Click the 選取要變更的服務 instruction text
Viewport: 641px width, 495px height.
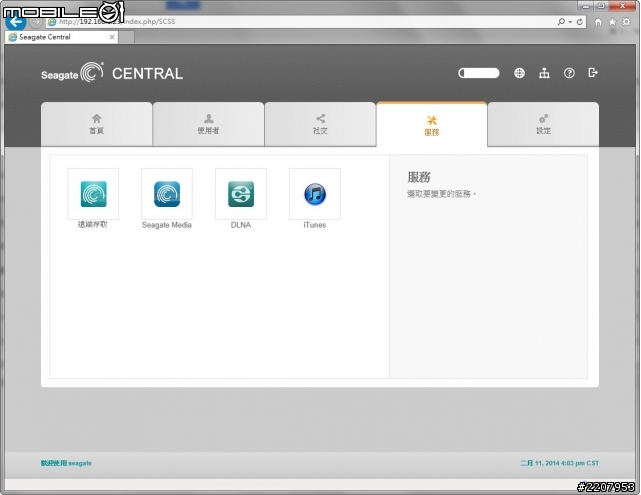[442, 194]
